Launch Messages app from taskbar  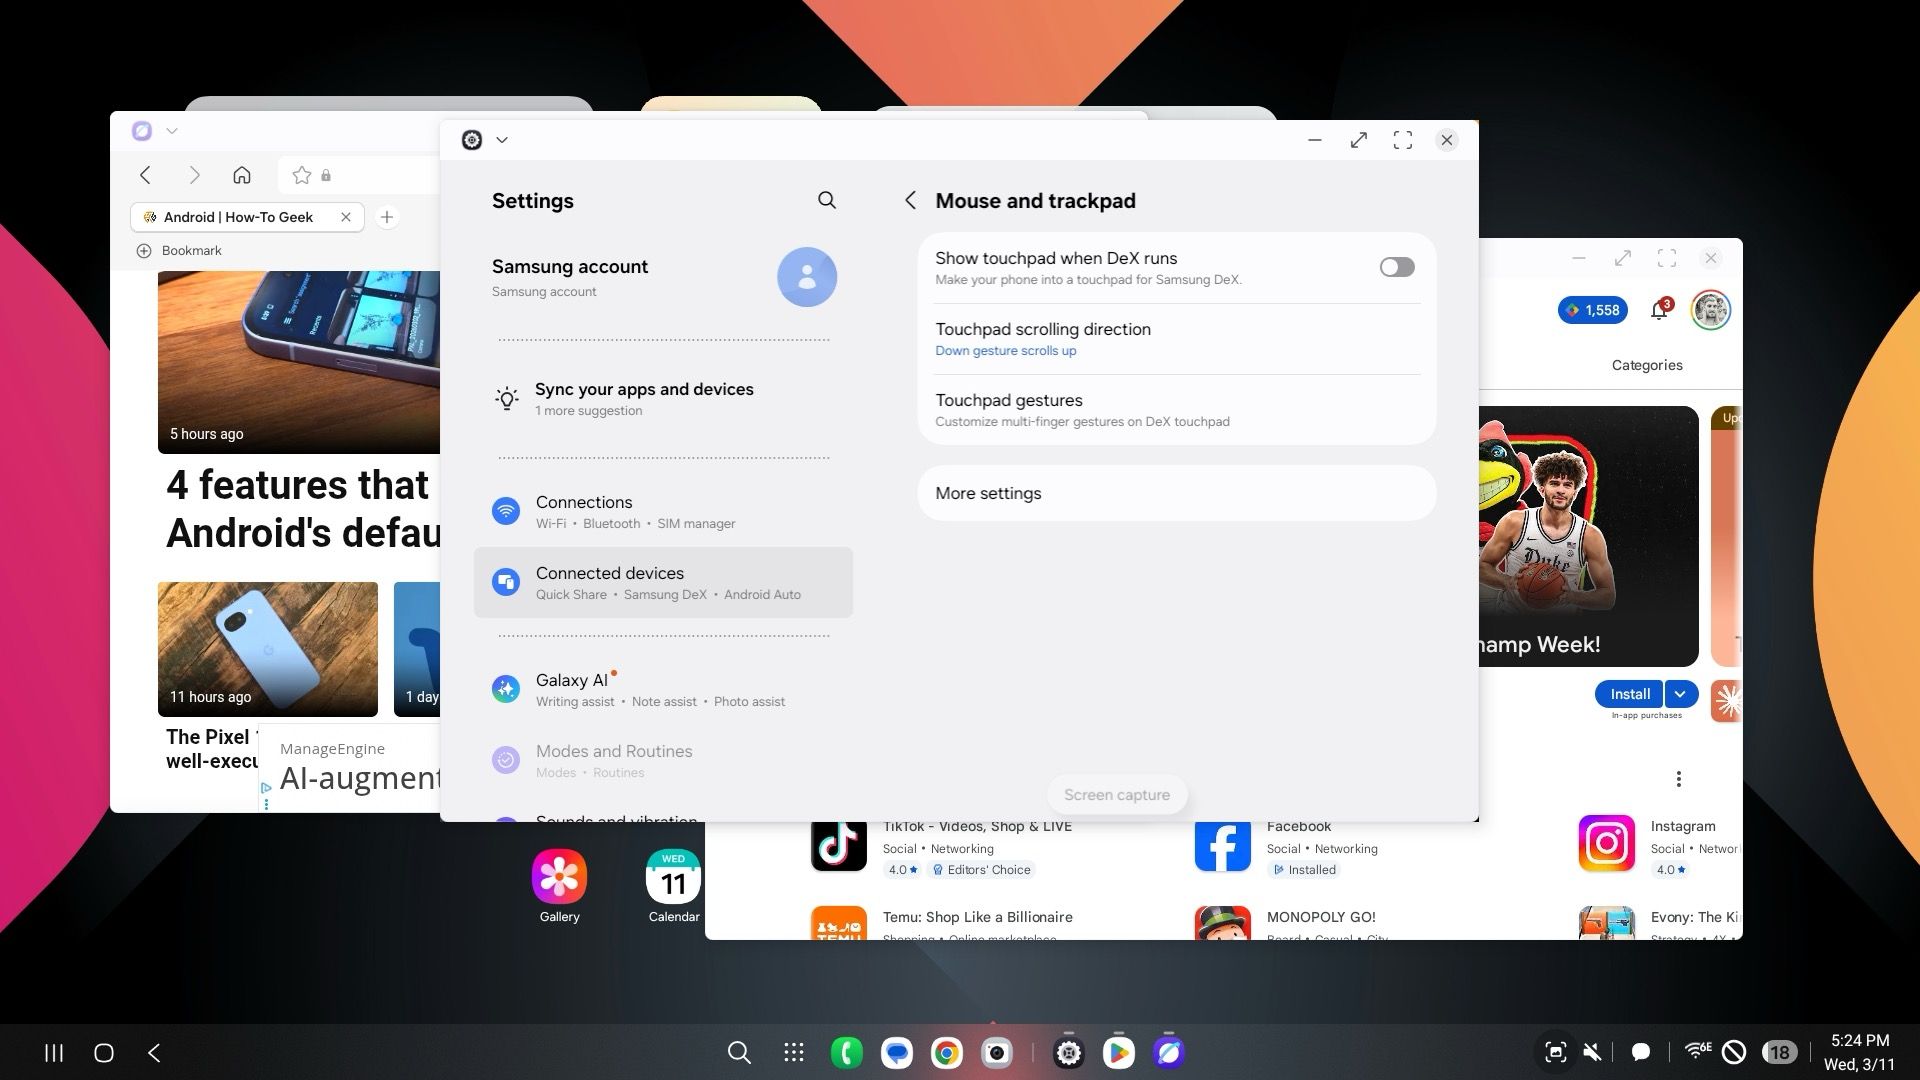click(897, 1053)
